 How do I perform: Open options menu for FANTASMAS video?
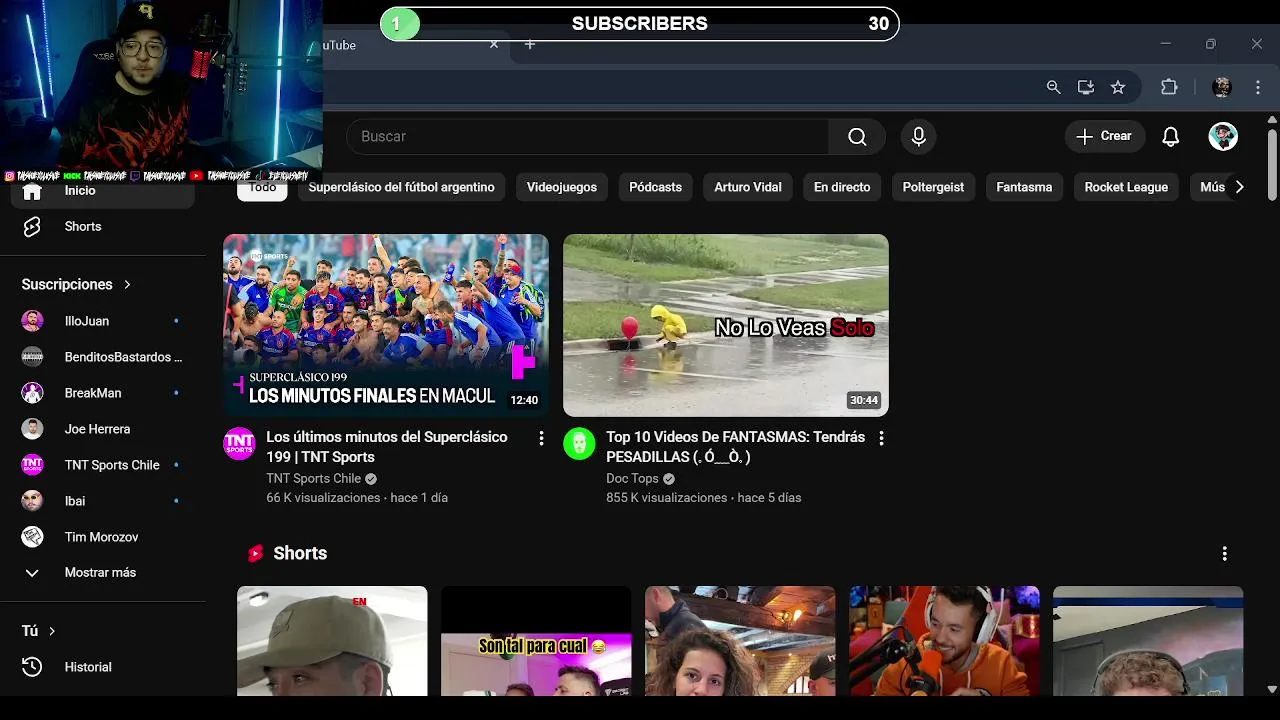tap(881, 438)
